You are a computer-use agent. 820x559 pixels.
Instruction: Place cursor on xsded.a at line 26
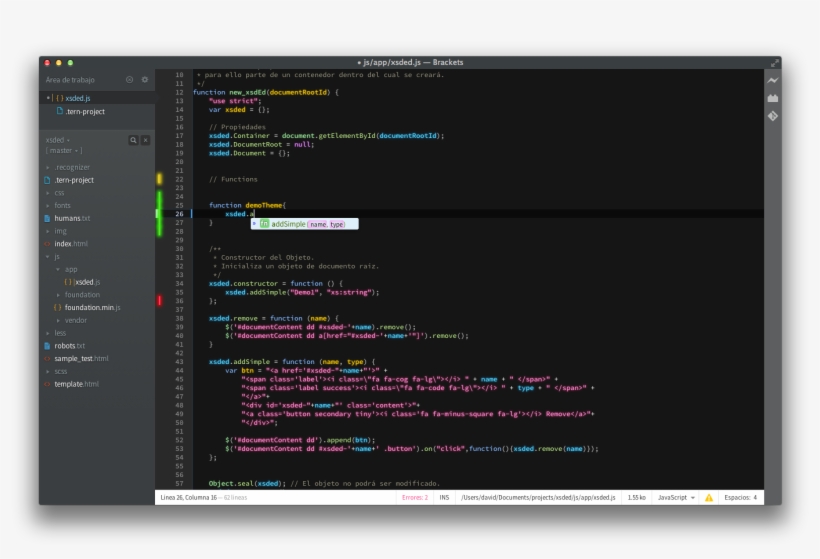[x=239, y=214]
